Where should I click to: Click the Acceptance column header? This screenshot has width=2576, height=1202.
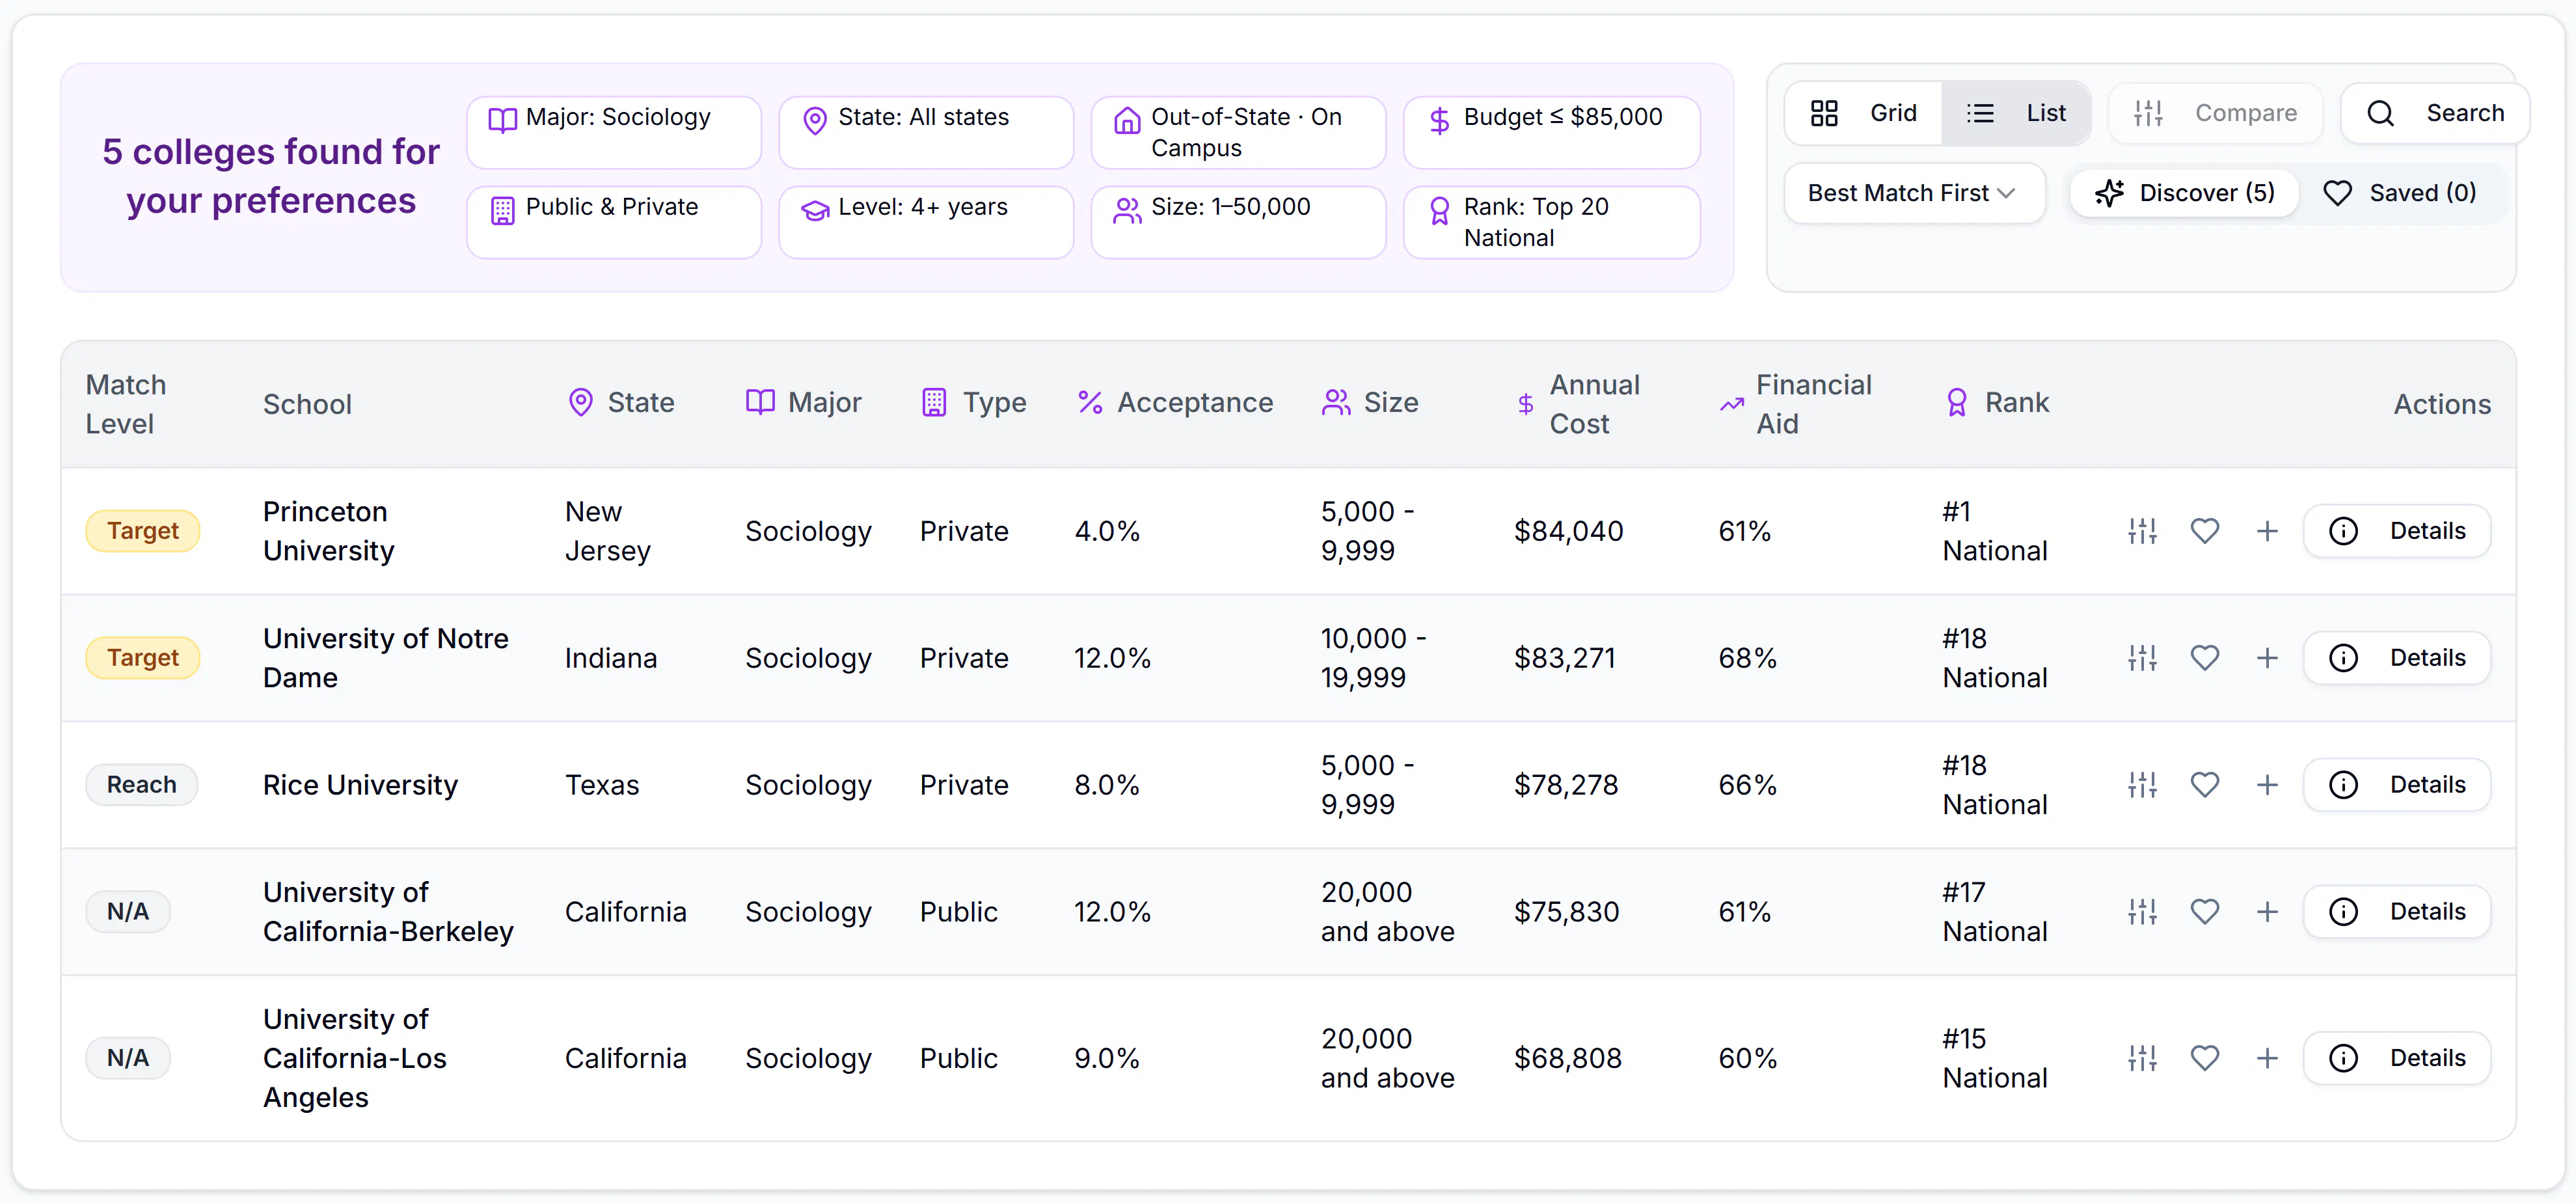click(1175, 403)
